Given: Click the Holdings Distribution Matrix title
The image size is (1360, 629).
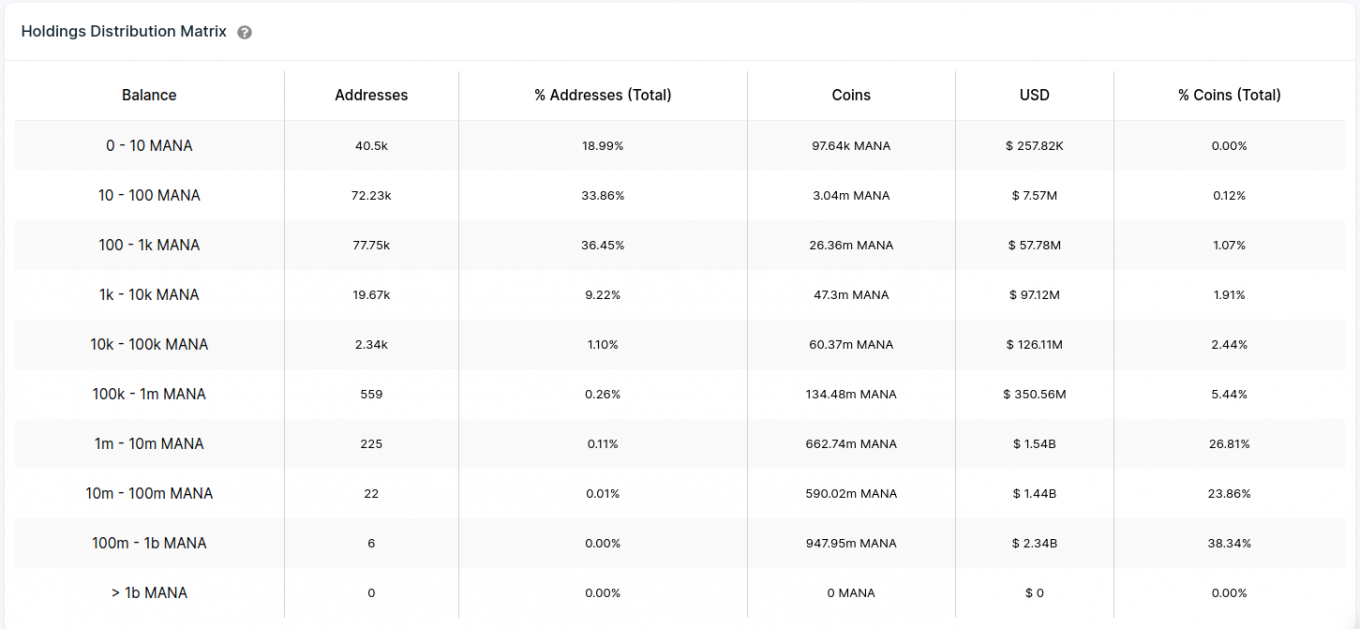Looking at the screenshot, I should pyautogui.click(x=125, y=31).
